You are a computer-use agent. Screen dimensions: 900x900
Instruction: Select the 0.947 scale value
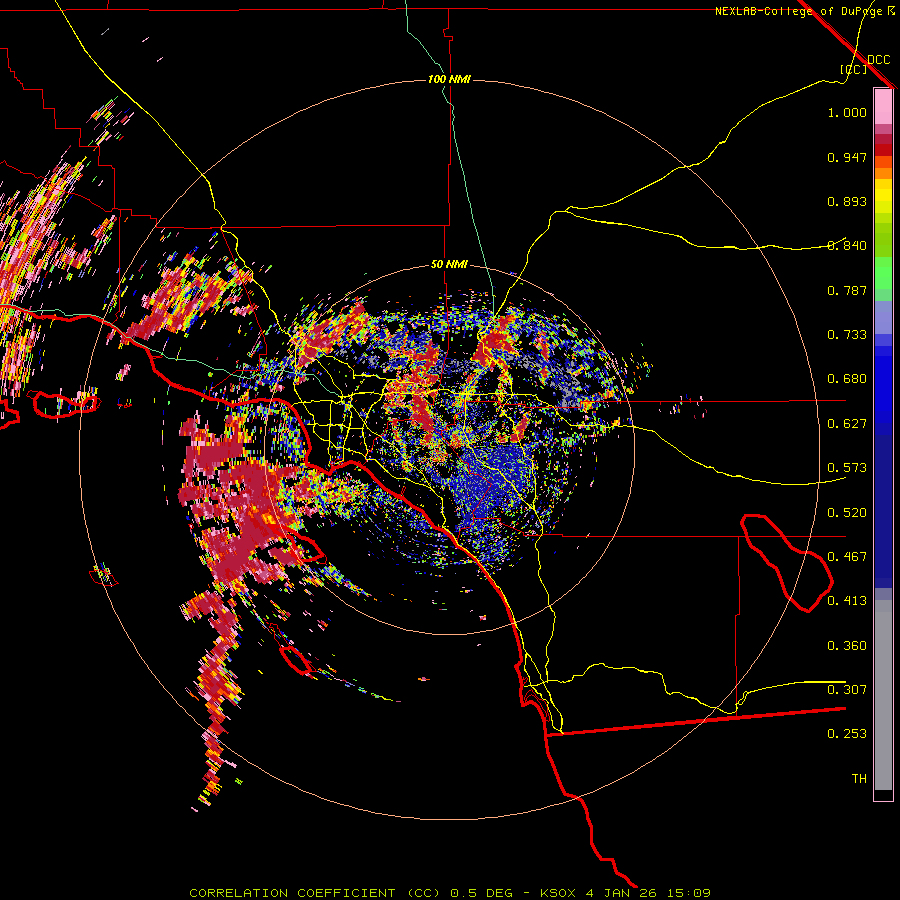pos(847,157)
